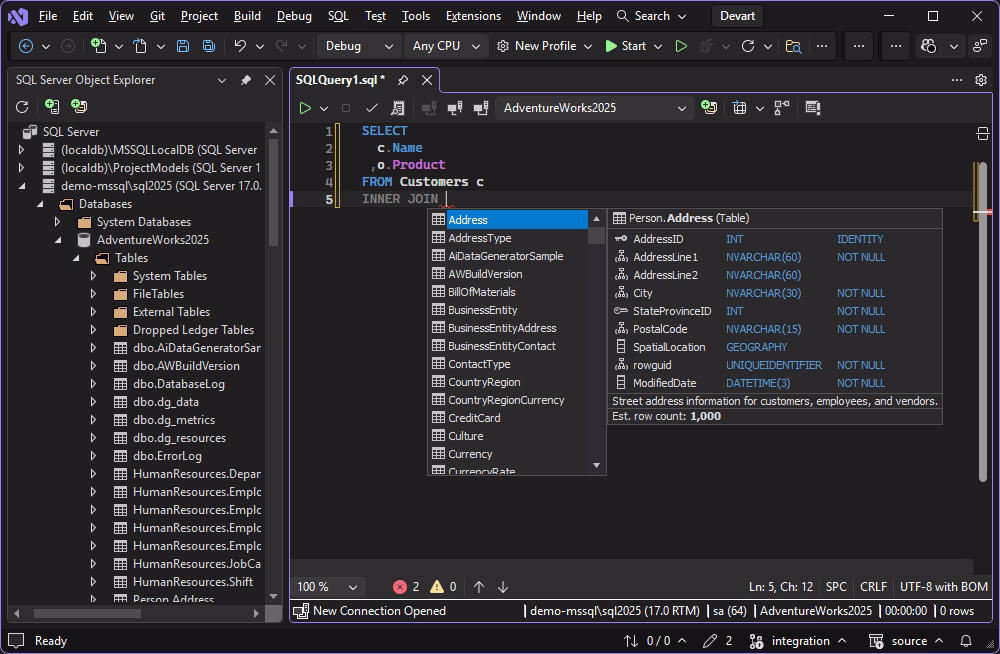Close the SQLQuery1.sql tab
Image resolution: width=1000 pixels, height=654 pixels.
pyautogui.click(x=427, y=80)
